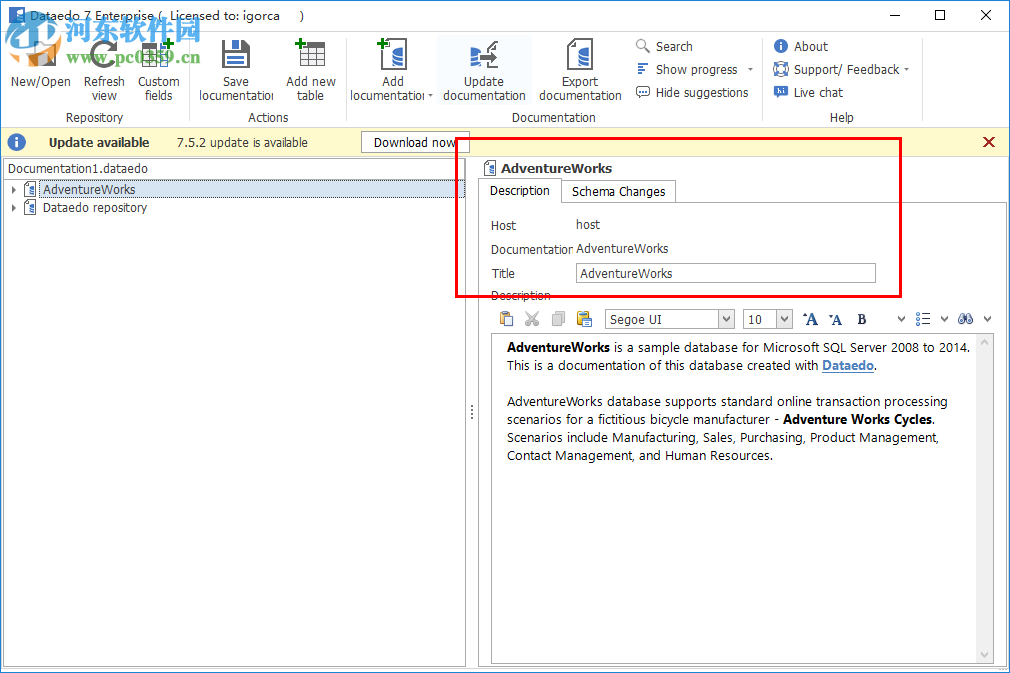This screenshot has width=1010, height=673.
Task: Start Live chat from Help group
Action: (x=808, y=93)
